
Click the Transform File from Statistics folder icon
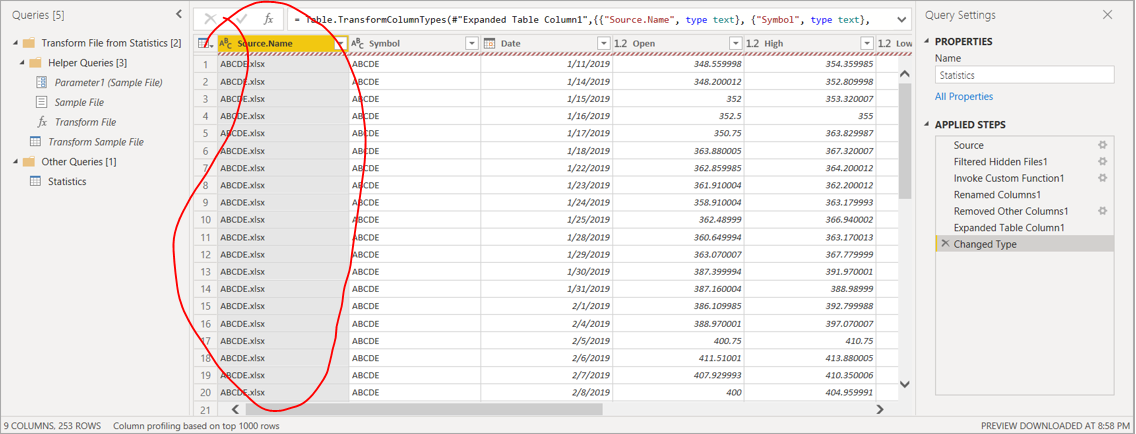pos(29,43)
